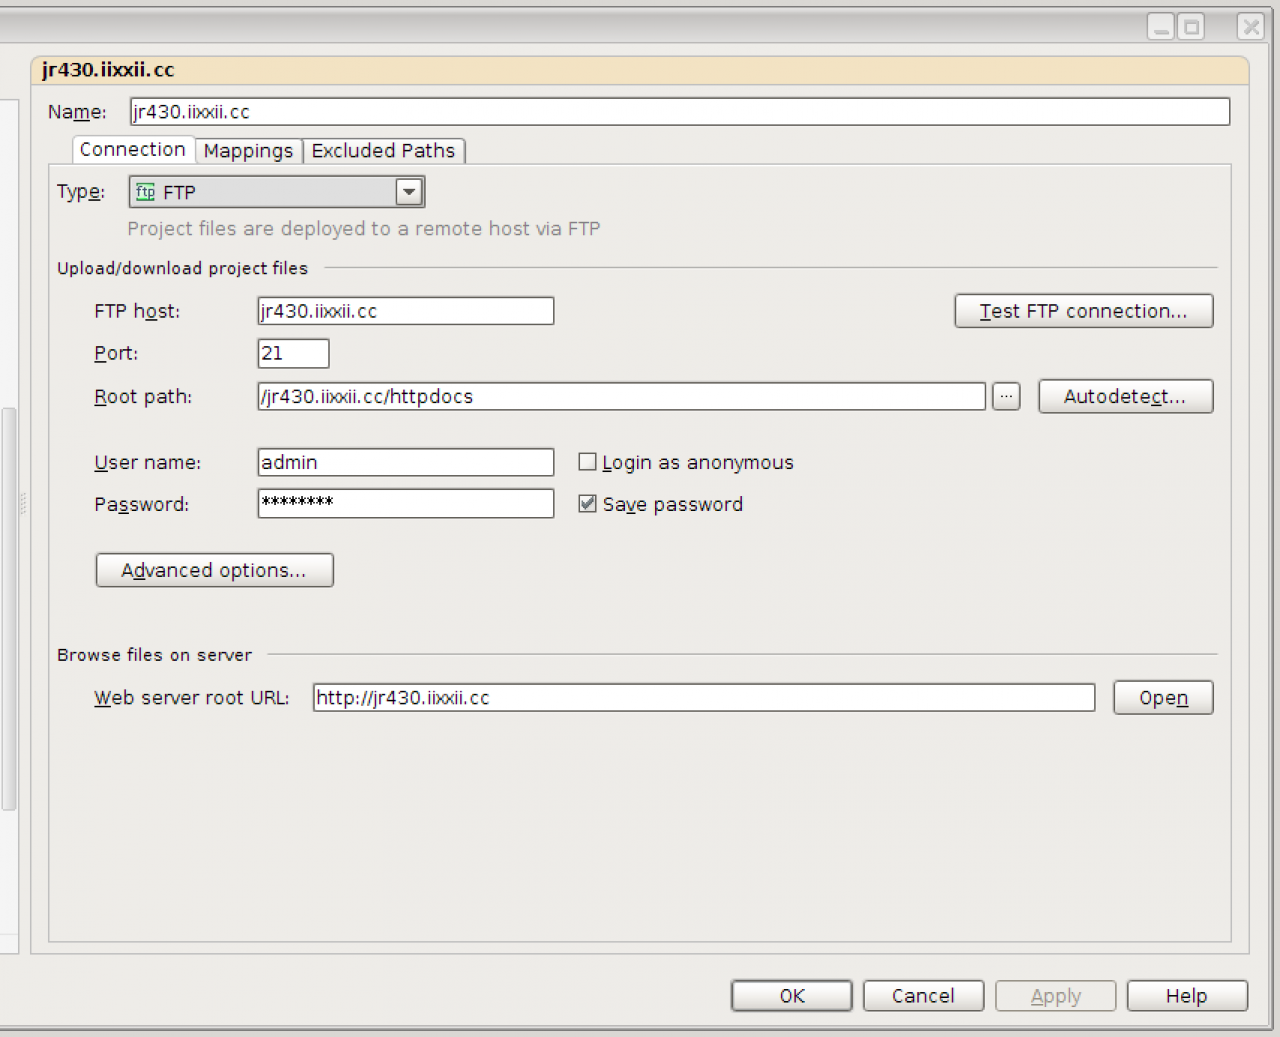Focus the FTP host input field

coord(405,311)
